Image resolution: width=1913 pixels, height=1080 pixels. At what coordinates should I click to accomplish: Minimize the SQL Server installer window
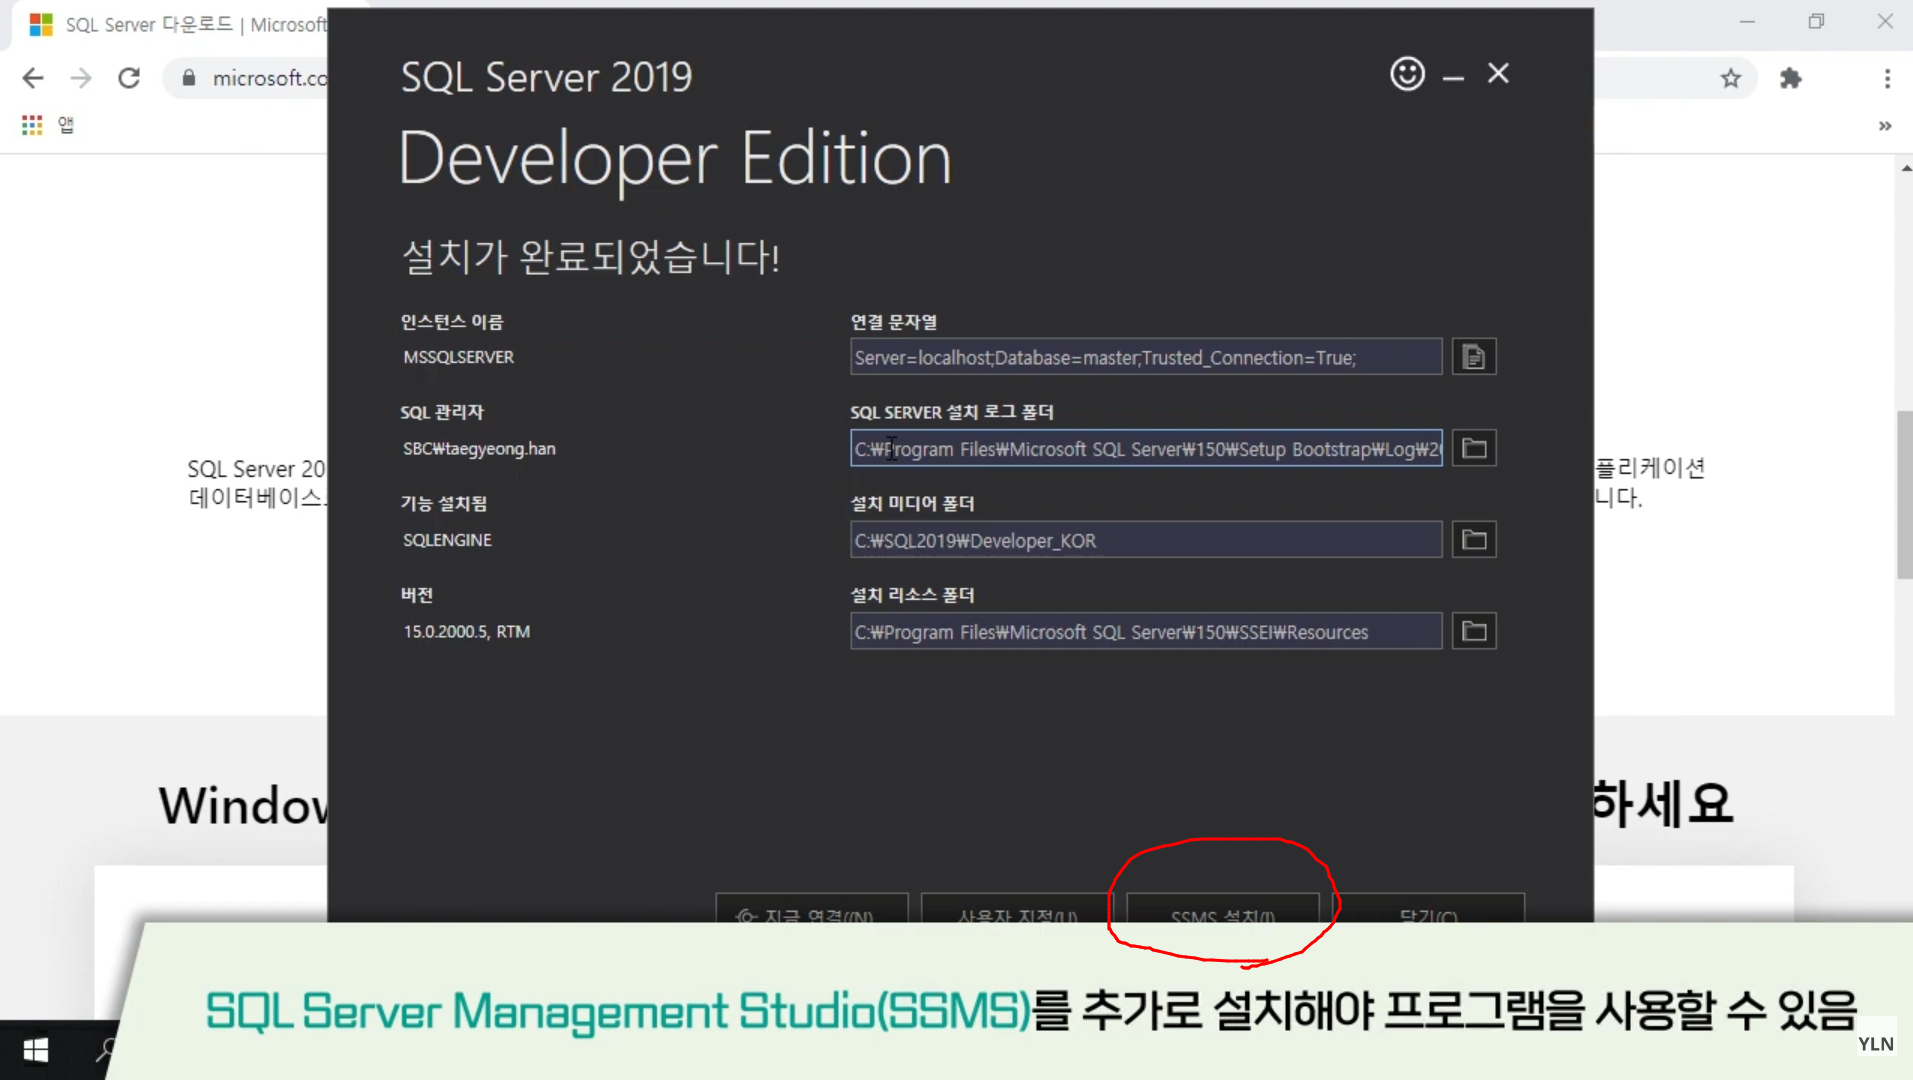[x=1453, y=77]
